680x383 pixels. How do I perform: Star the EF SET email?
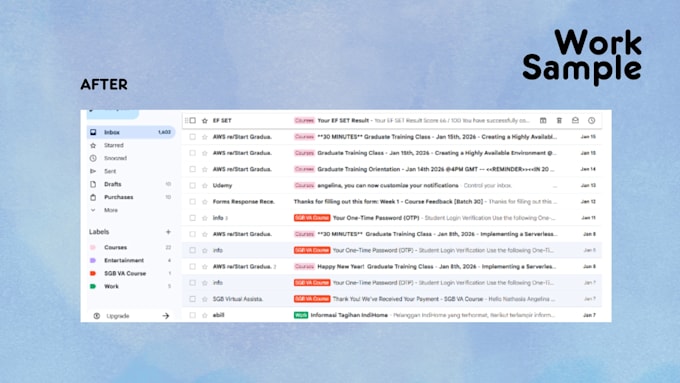[205, 121]
